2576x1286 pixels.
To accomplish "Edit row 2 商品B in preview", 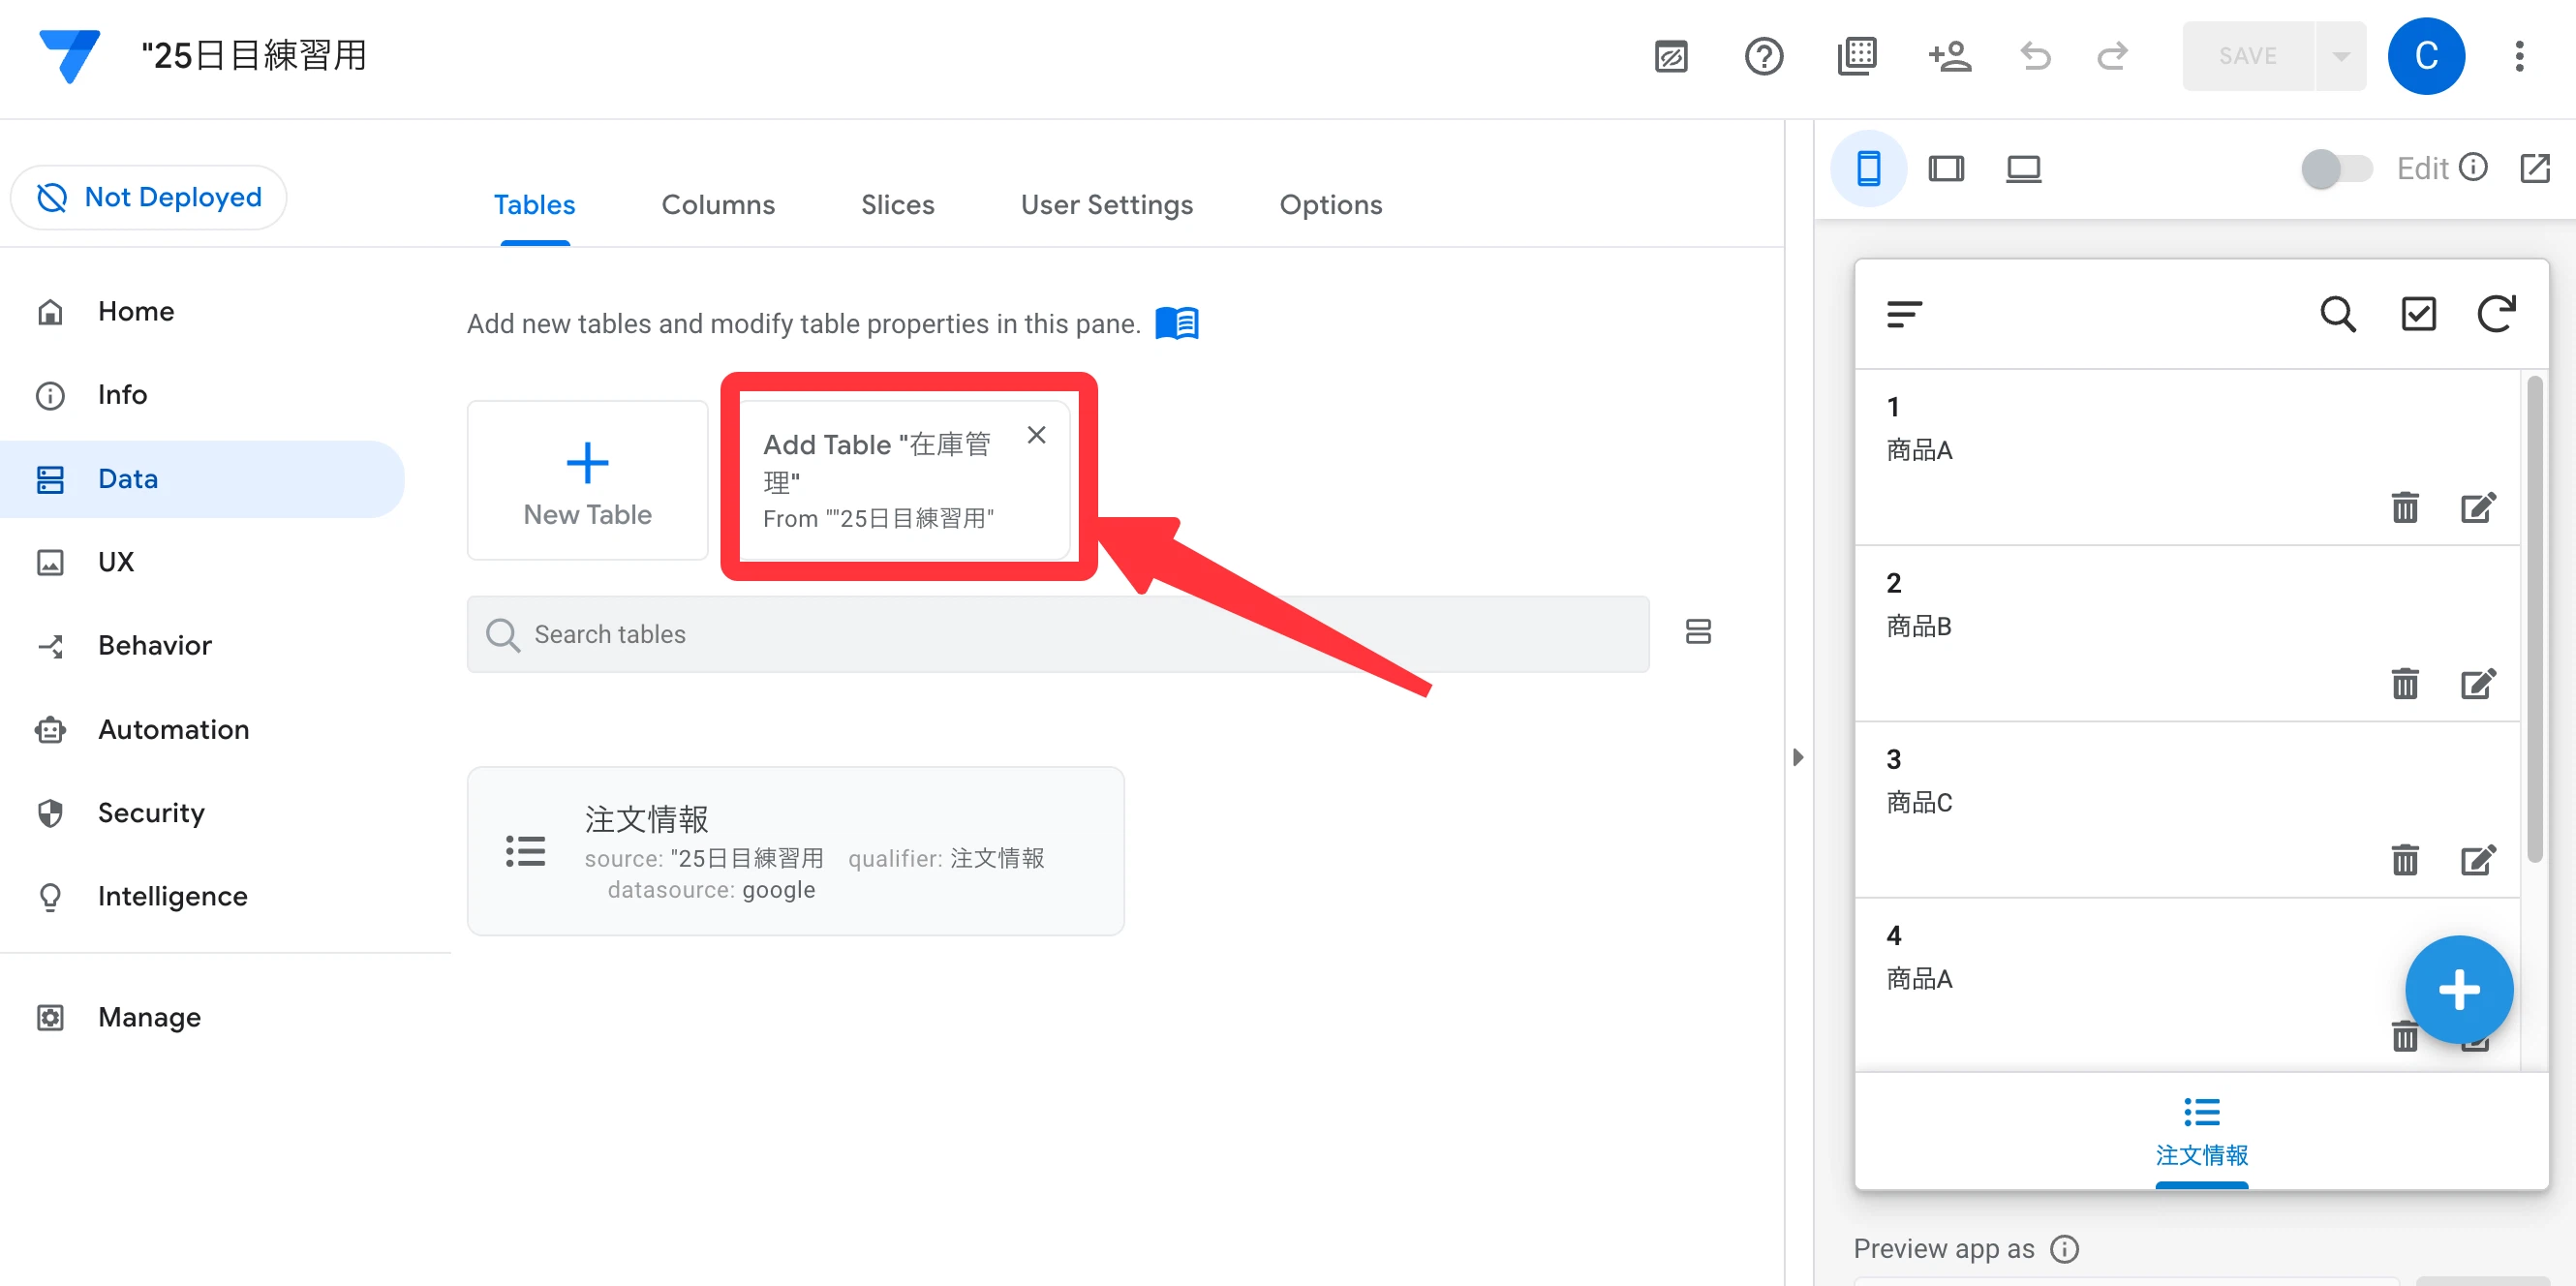I will tap(2478, 684).
